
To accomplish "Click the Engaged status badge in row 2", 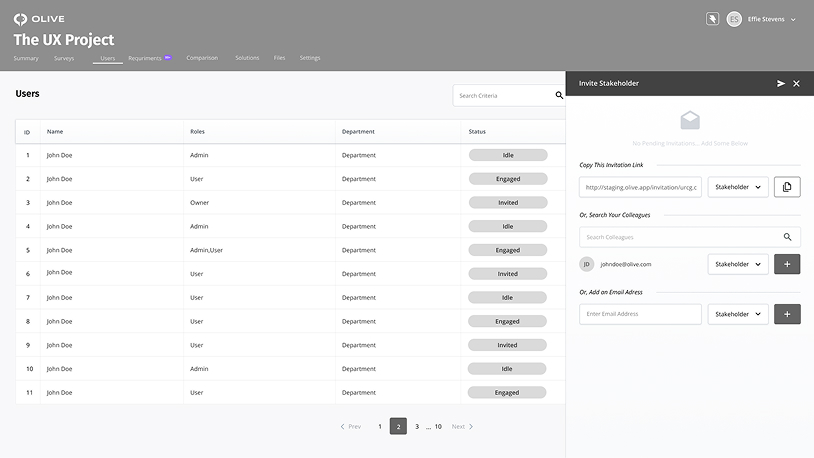I will [x=508, y=179].
